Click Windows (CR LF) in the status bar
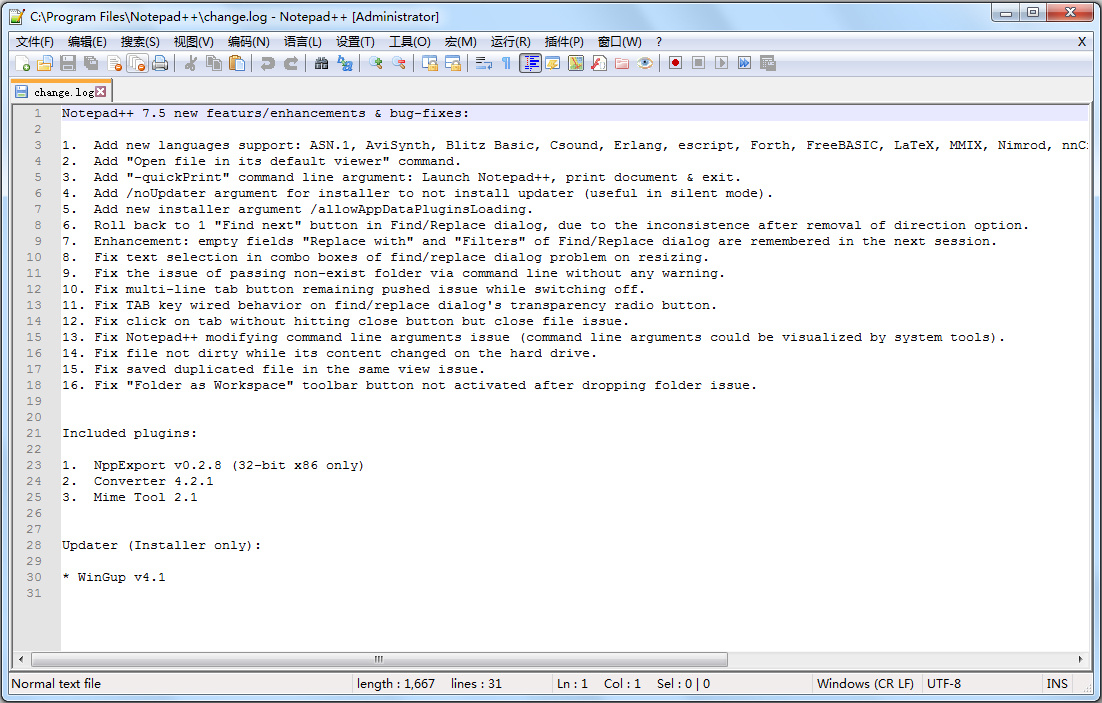Screen dimensions: 1102x703 tap(865, 683)
